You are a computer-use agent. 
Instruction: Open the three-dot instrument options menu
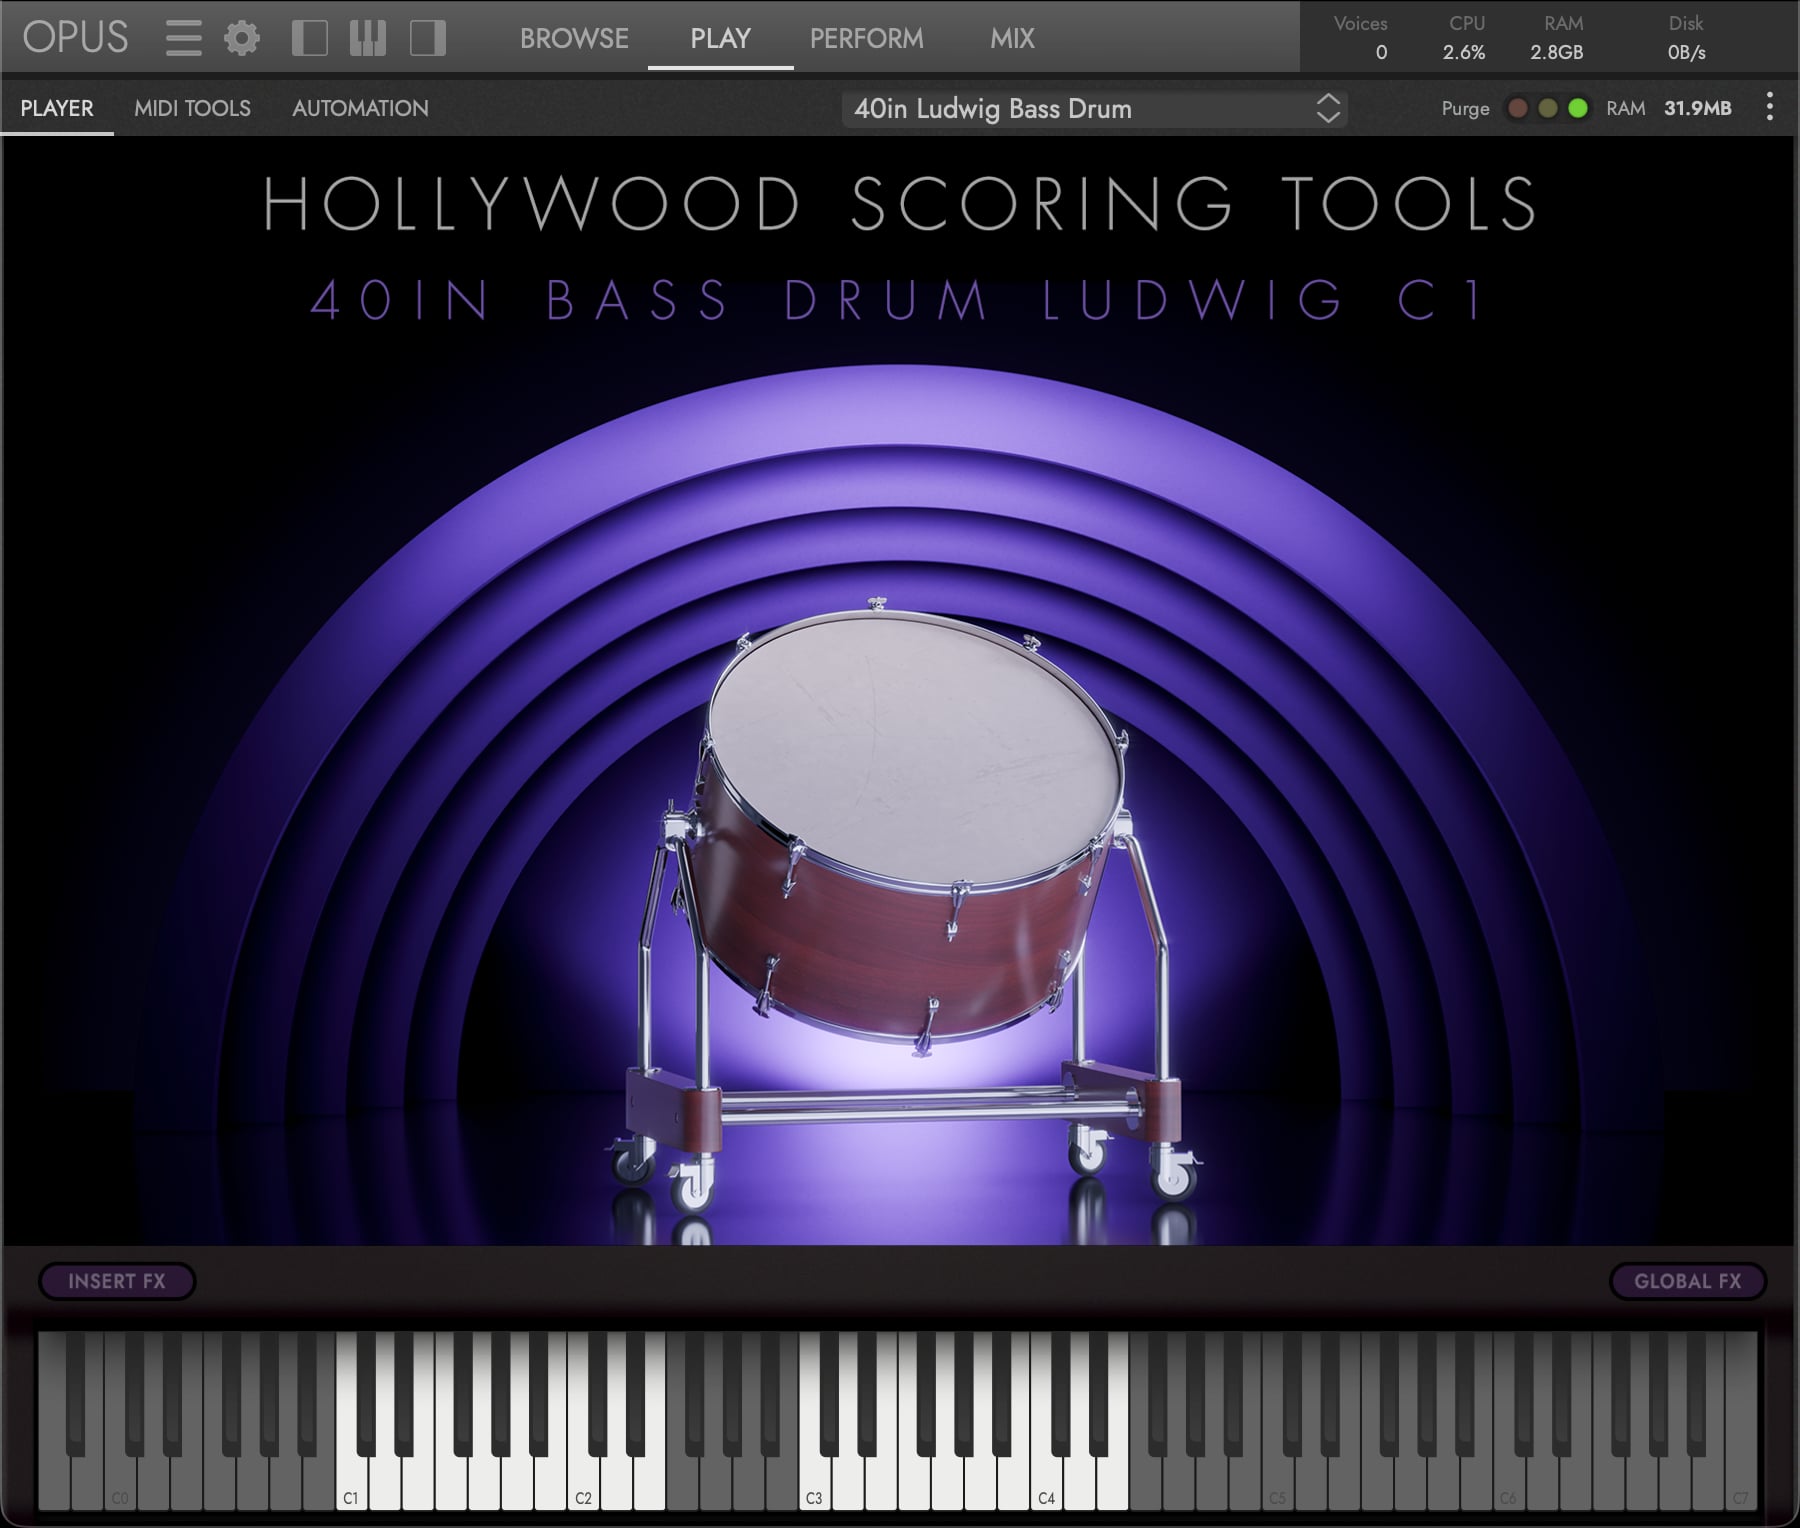tap(1770, 107)
